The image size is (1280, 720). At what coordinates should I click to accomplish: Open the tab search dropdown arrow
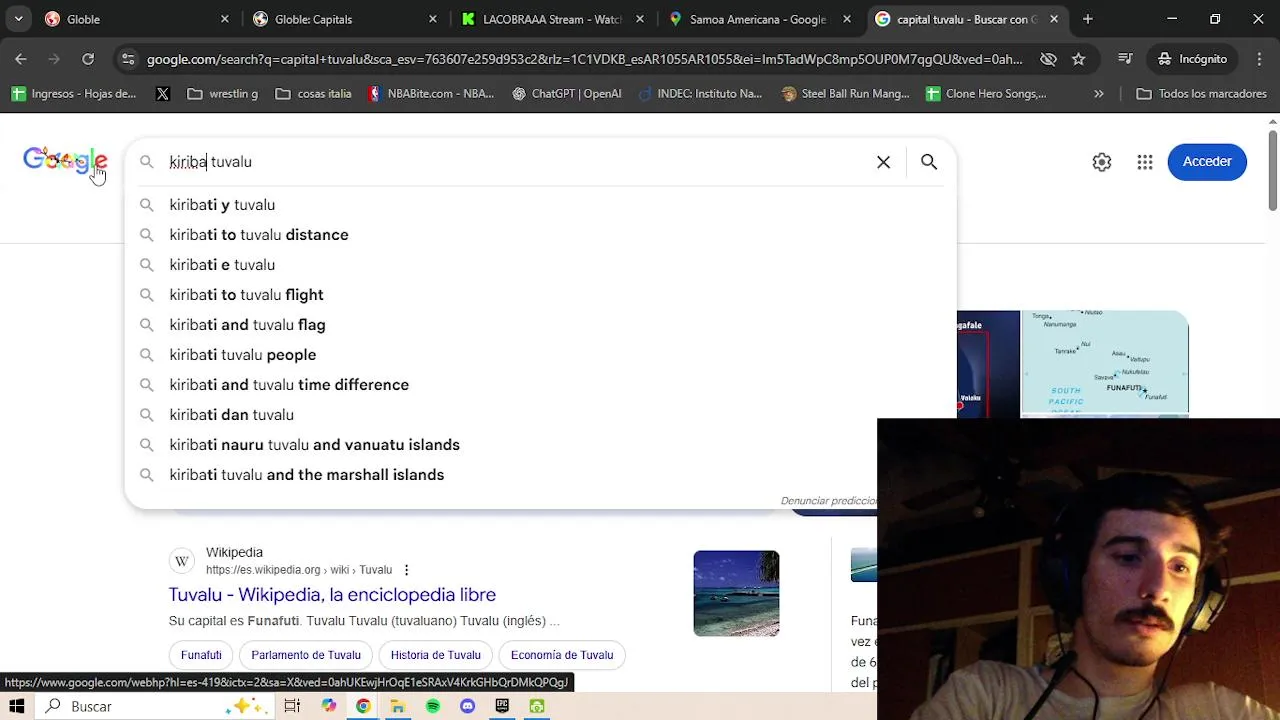[18, 19]
